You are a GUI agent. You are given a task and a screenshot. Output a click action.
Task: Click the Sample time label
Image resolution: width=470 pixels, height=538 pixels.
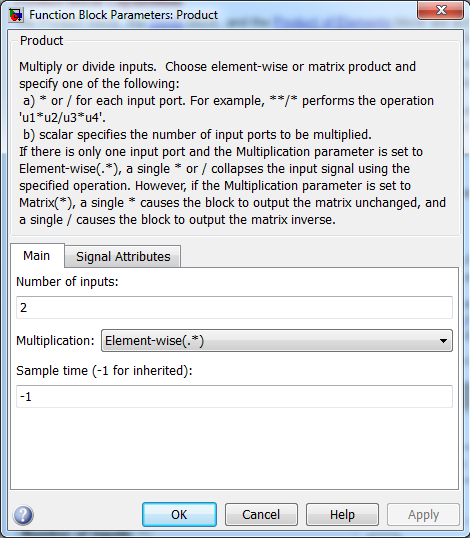click(104, 371)
